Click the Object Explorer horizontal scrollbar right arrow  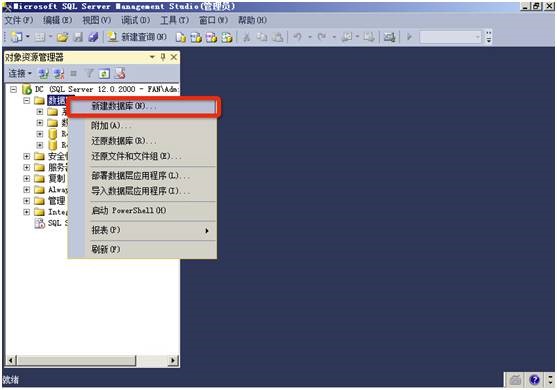tap(173, 361)
